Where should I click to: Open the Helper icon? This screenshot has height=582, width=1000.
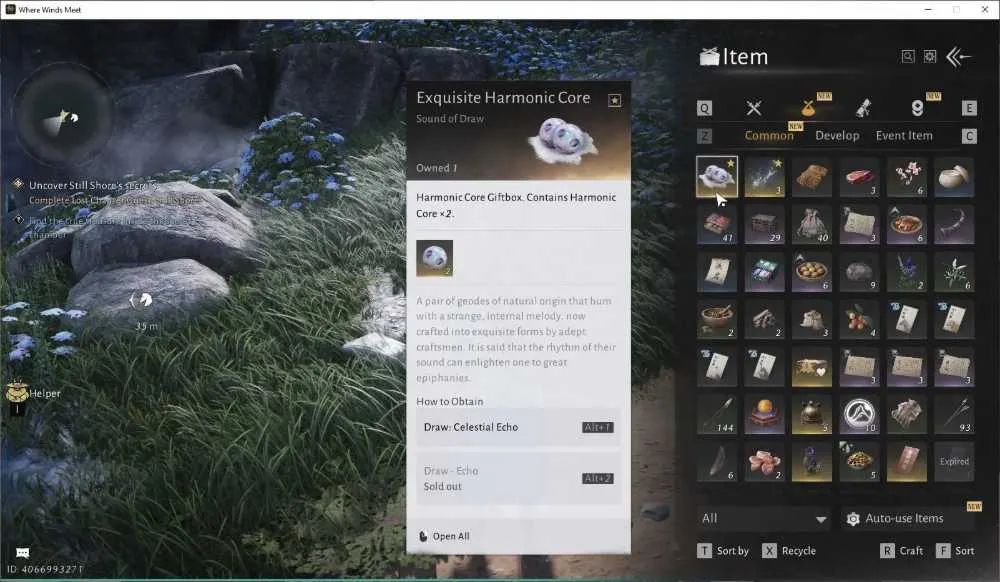click(17, 393)
